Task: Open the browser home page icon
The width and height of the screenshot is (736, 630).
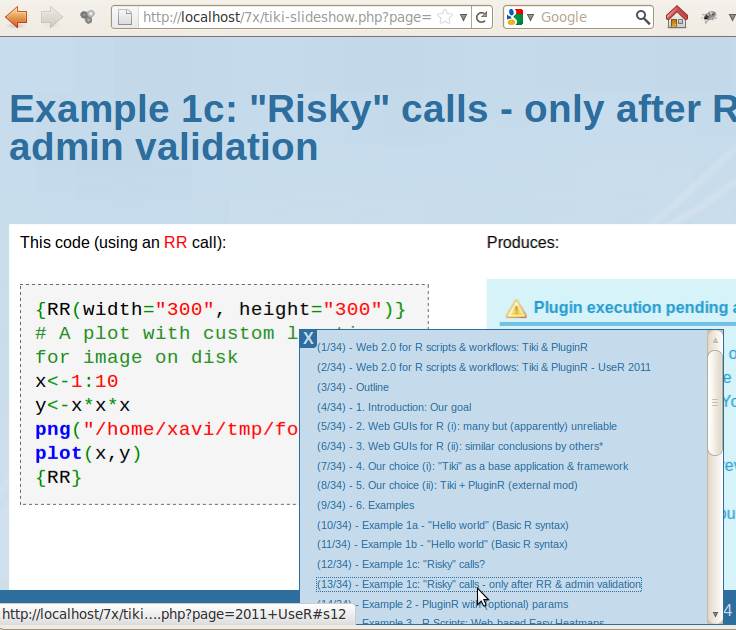Action: (676, 17)
